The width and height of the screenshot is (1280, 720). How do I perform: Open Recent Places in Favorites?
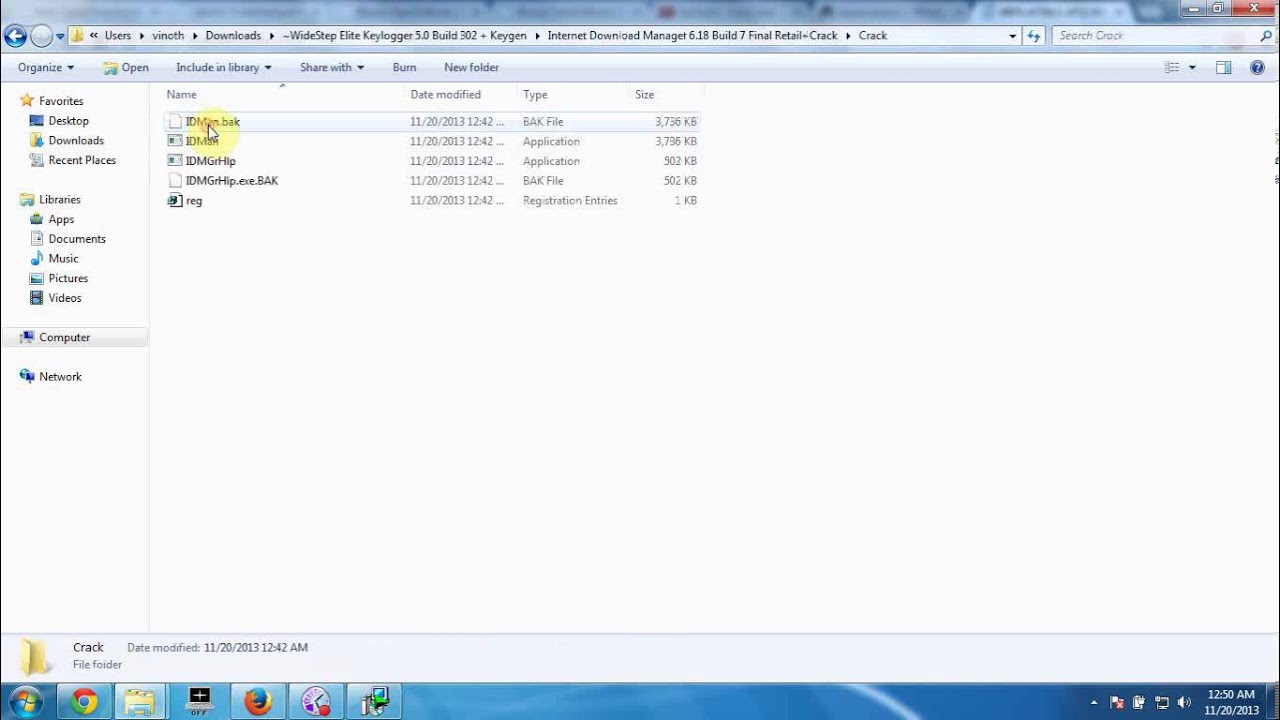(x=82, y=160)
